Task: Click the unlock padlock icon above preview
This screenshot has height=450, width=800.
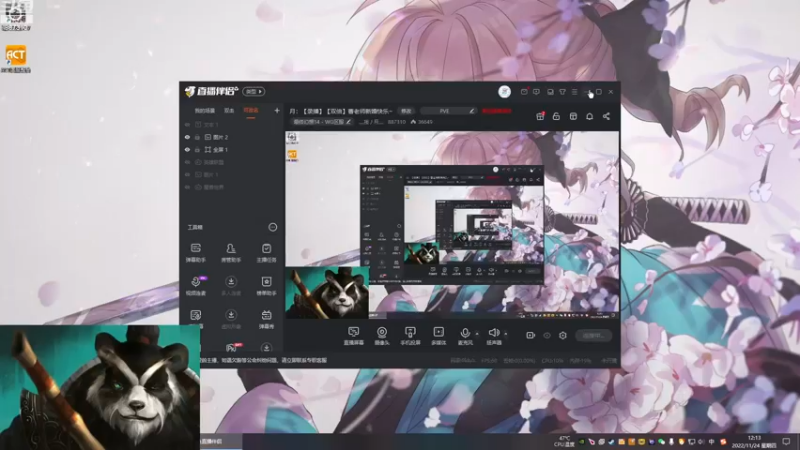Action: (x=556, y=116)
